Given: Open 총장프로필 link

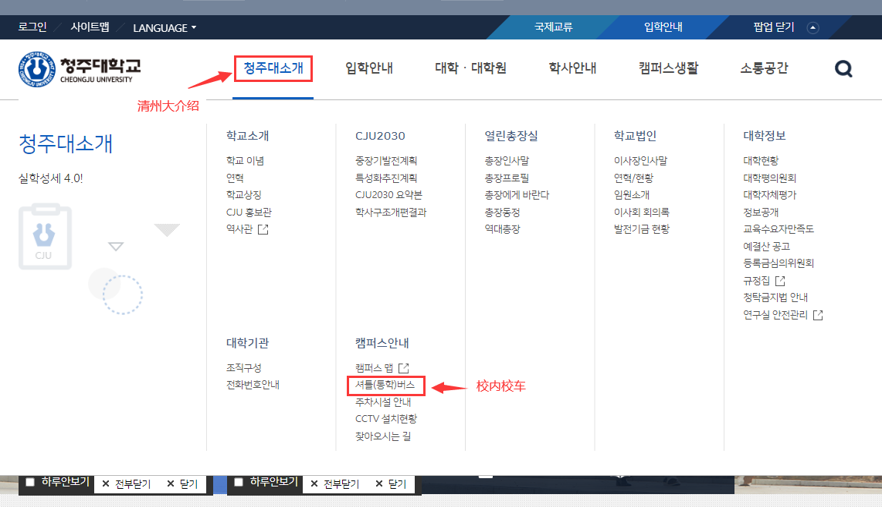Looking at the screenshot, I should click(x=507, y=178).
